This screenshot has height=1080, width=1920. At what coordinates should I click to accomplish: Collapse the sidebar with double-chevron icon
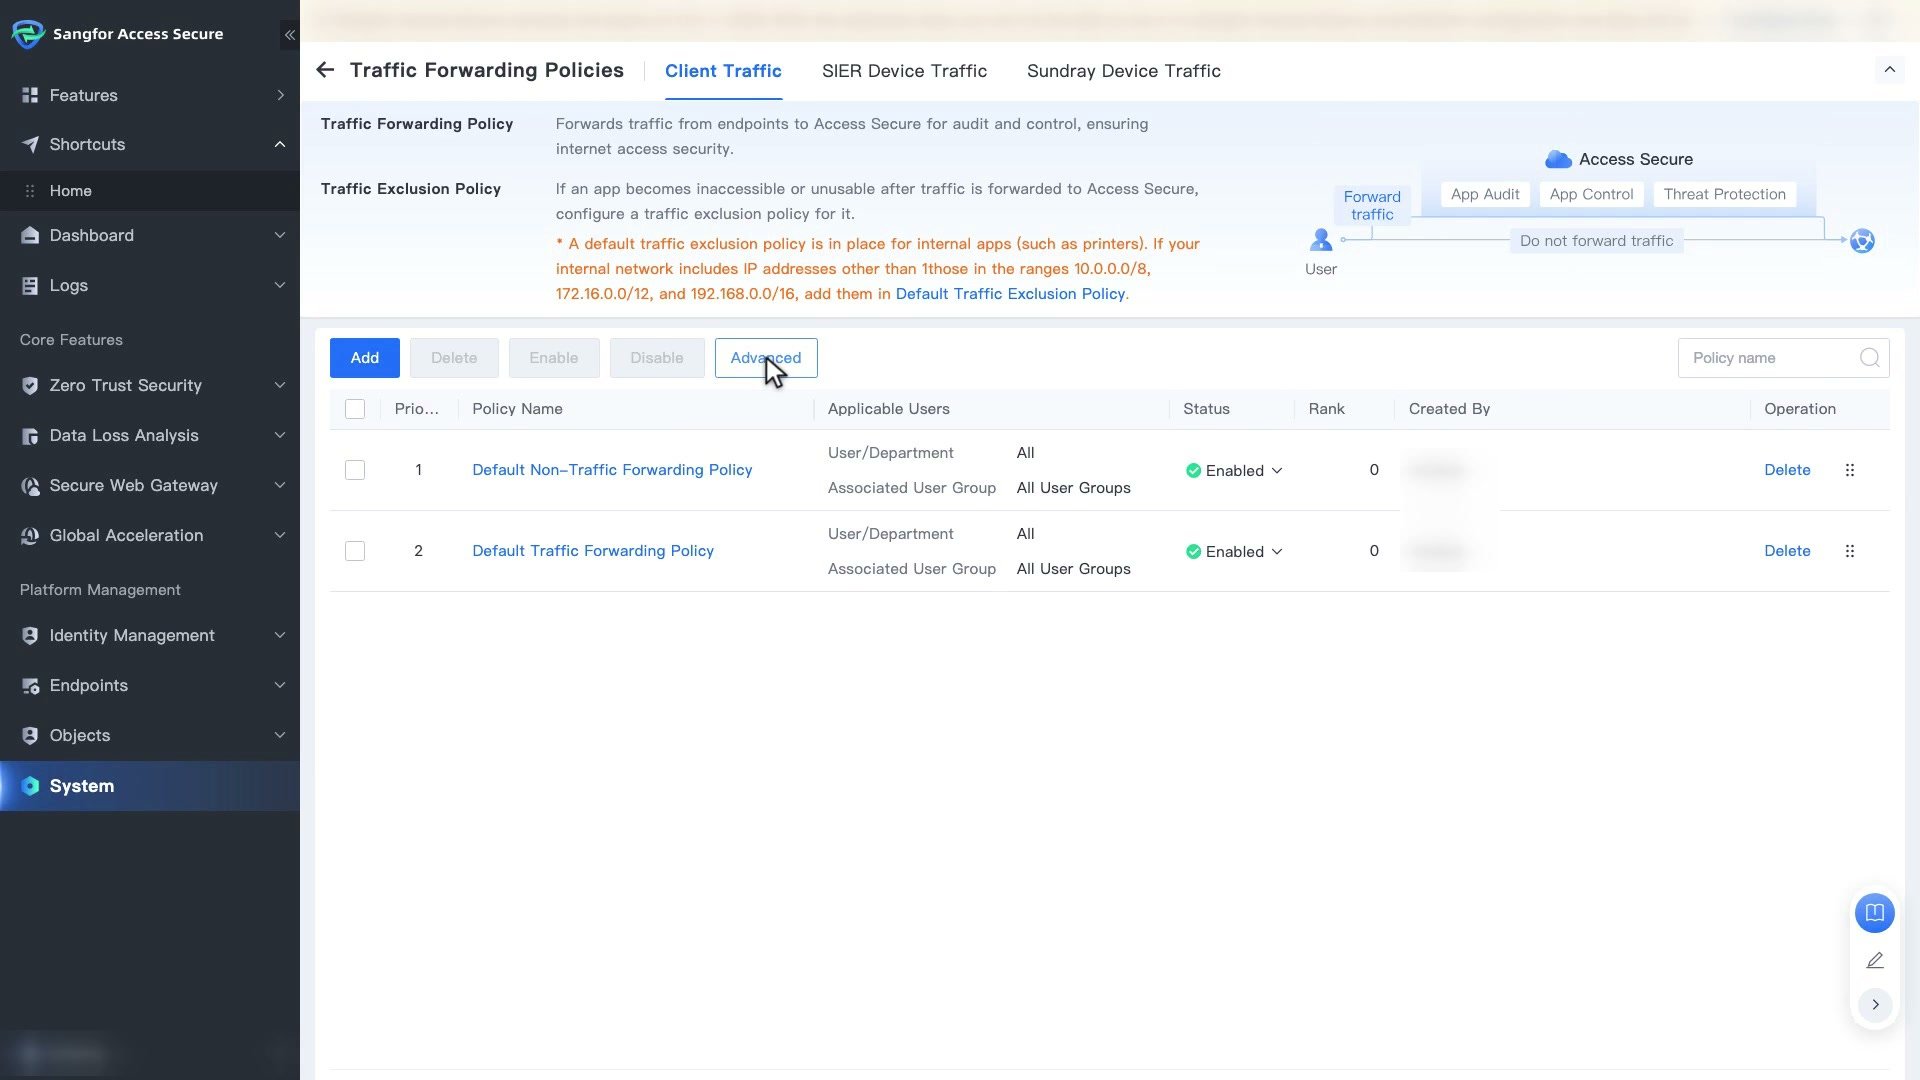289,35
